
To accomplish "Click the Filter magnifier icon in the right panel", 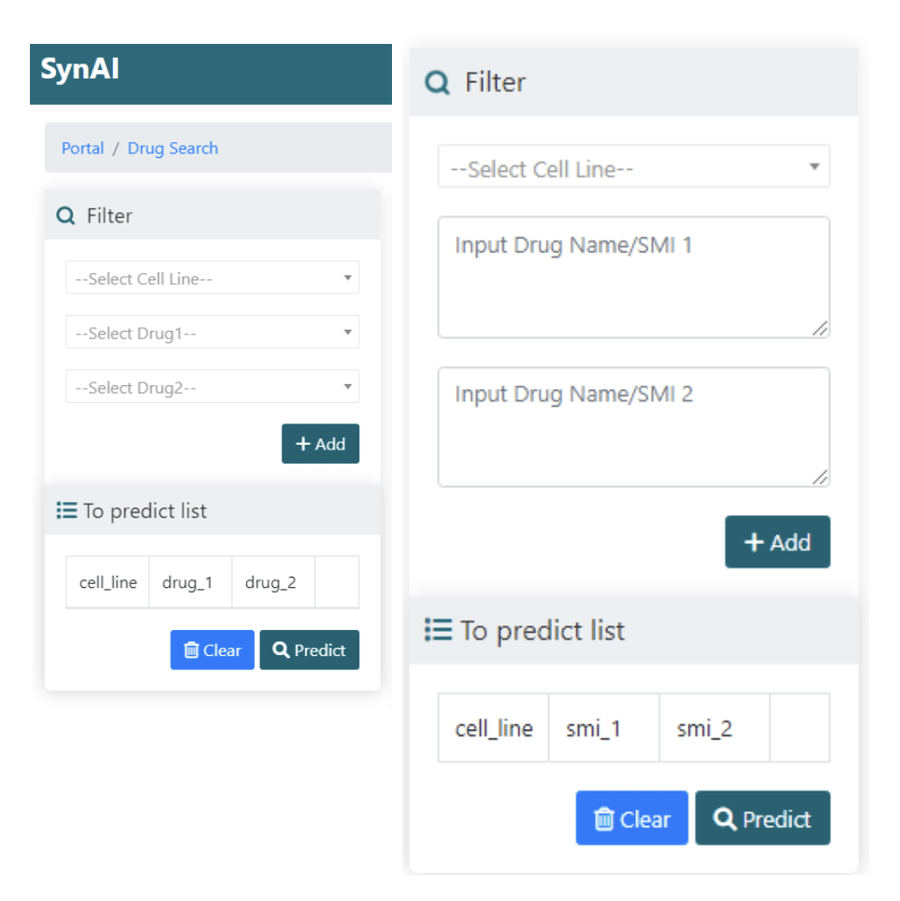I will (436, 83).
